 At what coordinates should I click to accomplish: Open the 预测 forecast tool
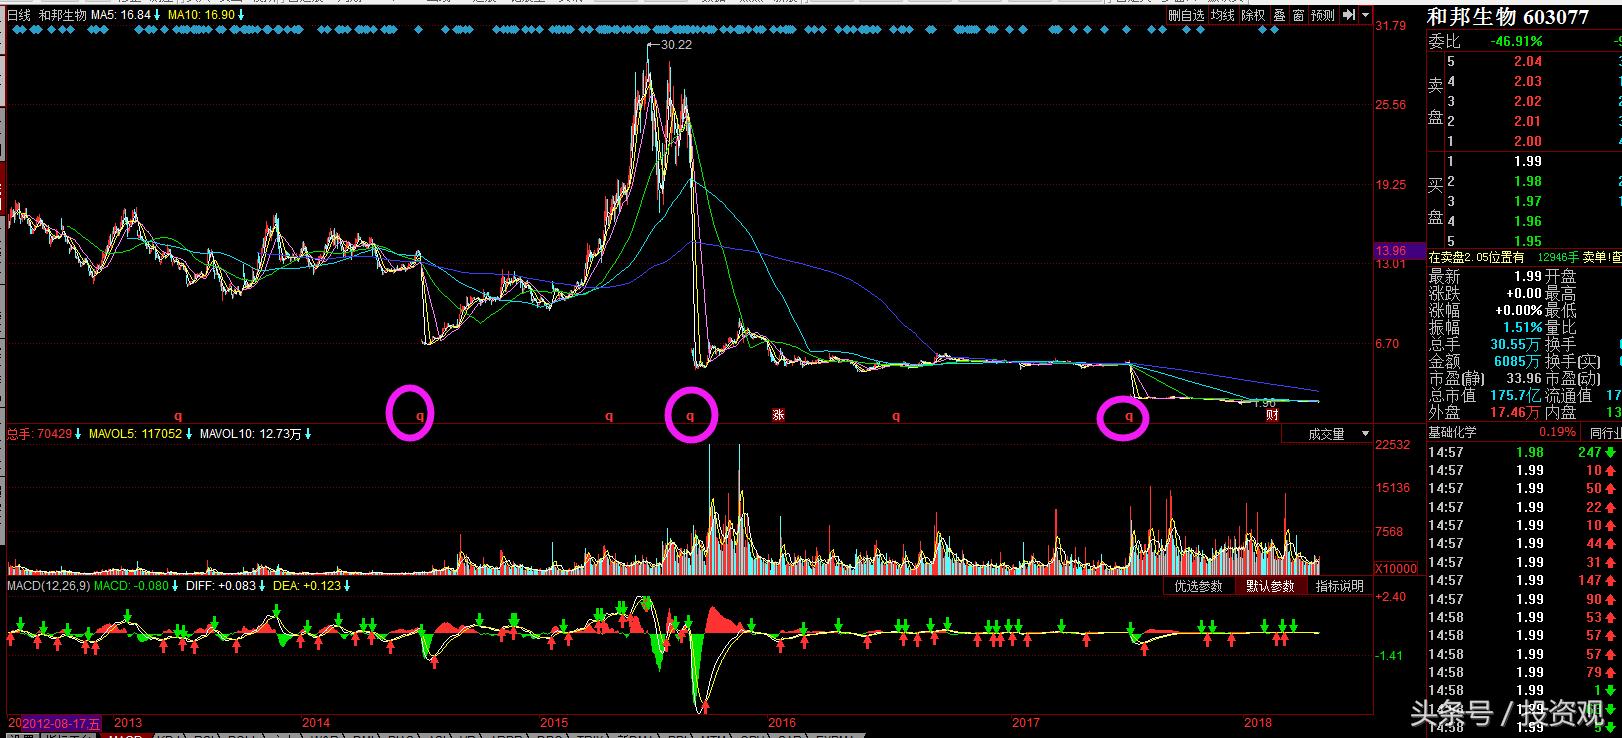(x=1323, y=15)
